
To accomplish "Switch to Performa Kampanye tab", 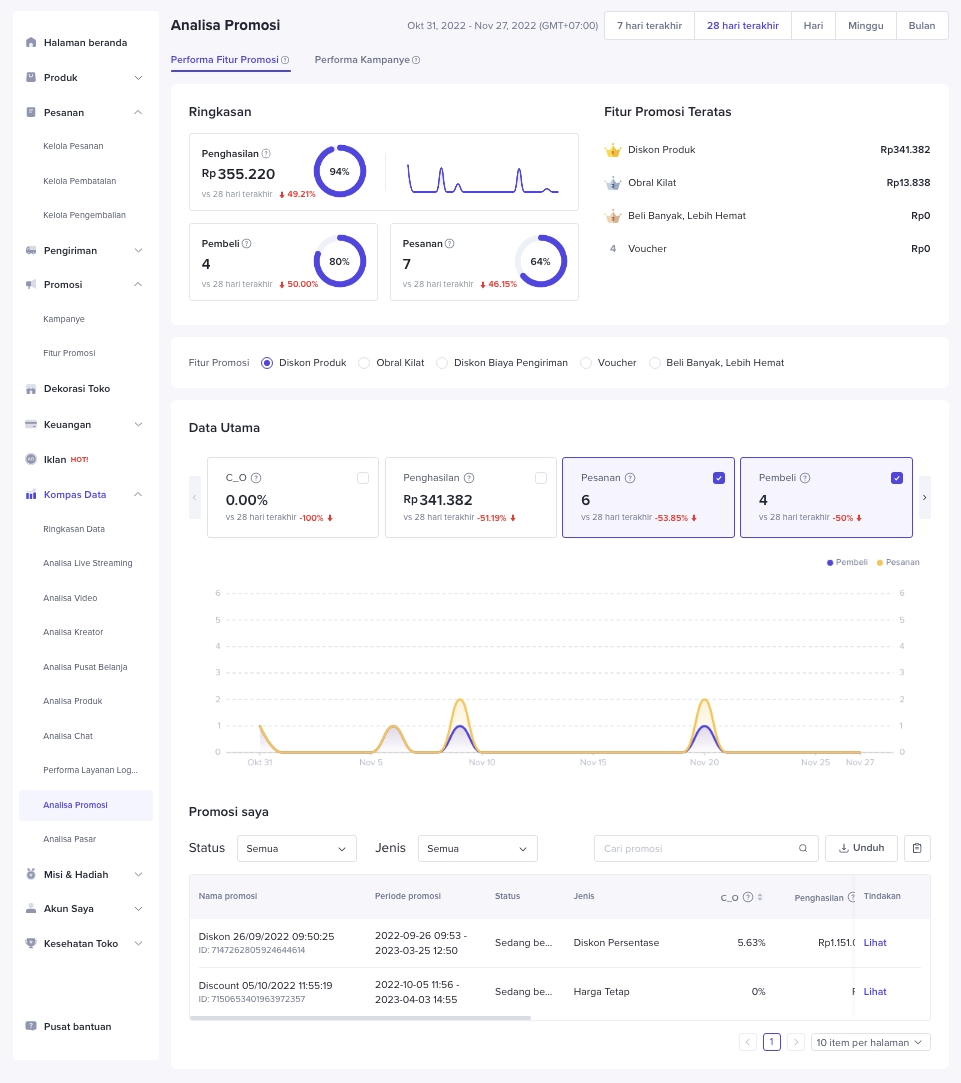I will pyautogui.click(x=366, y=60).
